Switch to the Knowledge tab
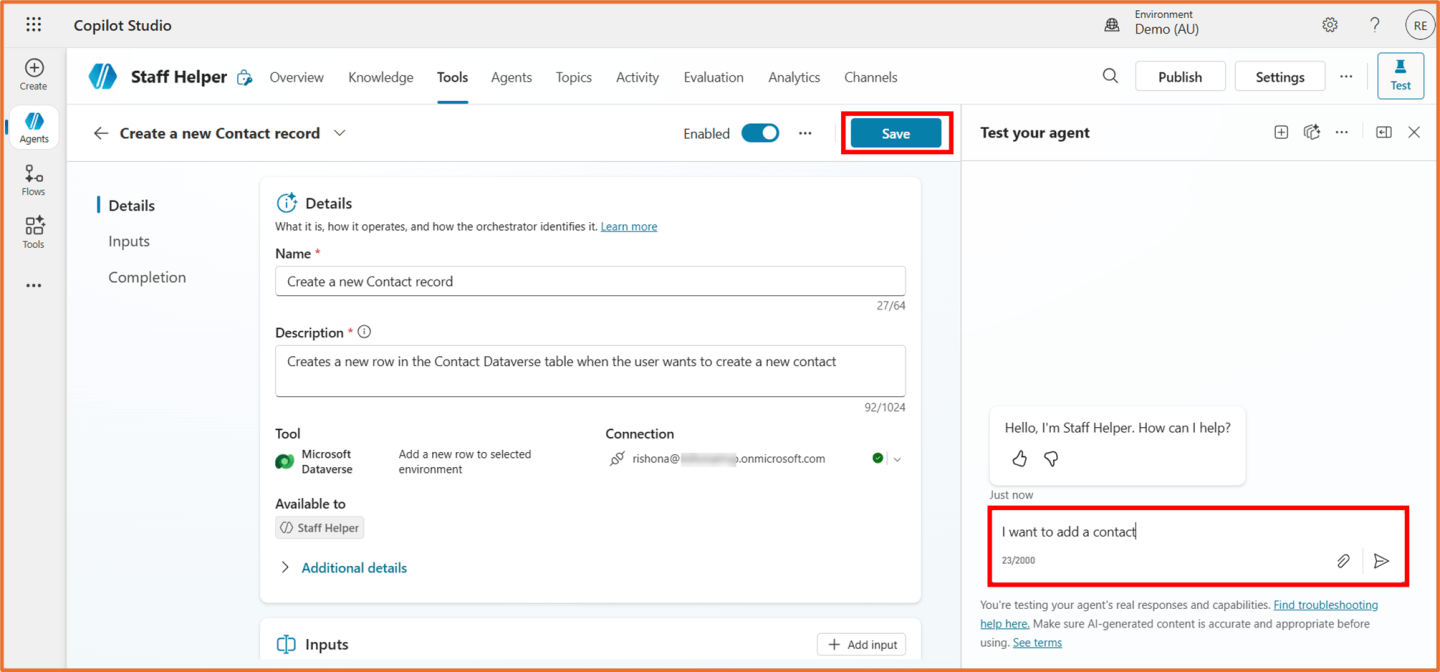The width and height of the screenshot is (1440, 672). (380, 77)
